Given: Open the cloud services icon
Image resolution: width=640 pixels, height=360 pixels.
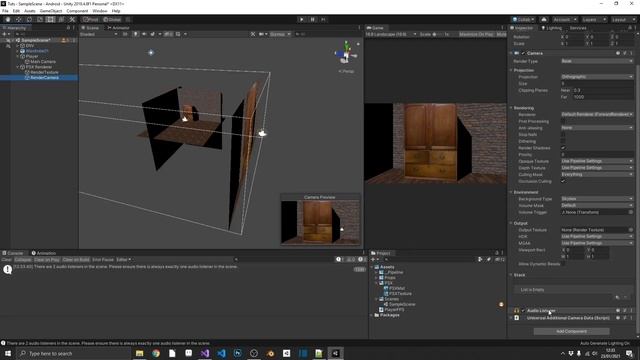Looking at the screenshot, I should click(x=544, y=19).
